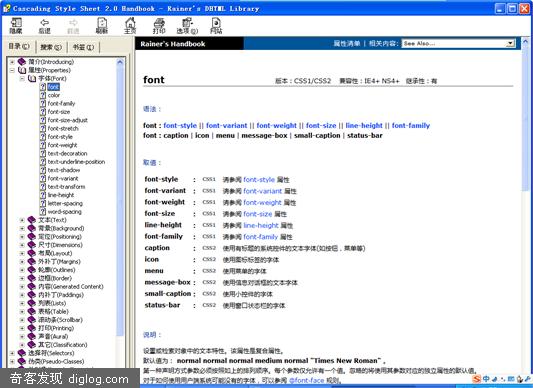
Task: Click the Introducing book icon
Action: 22,62
